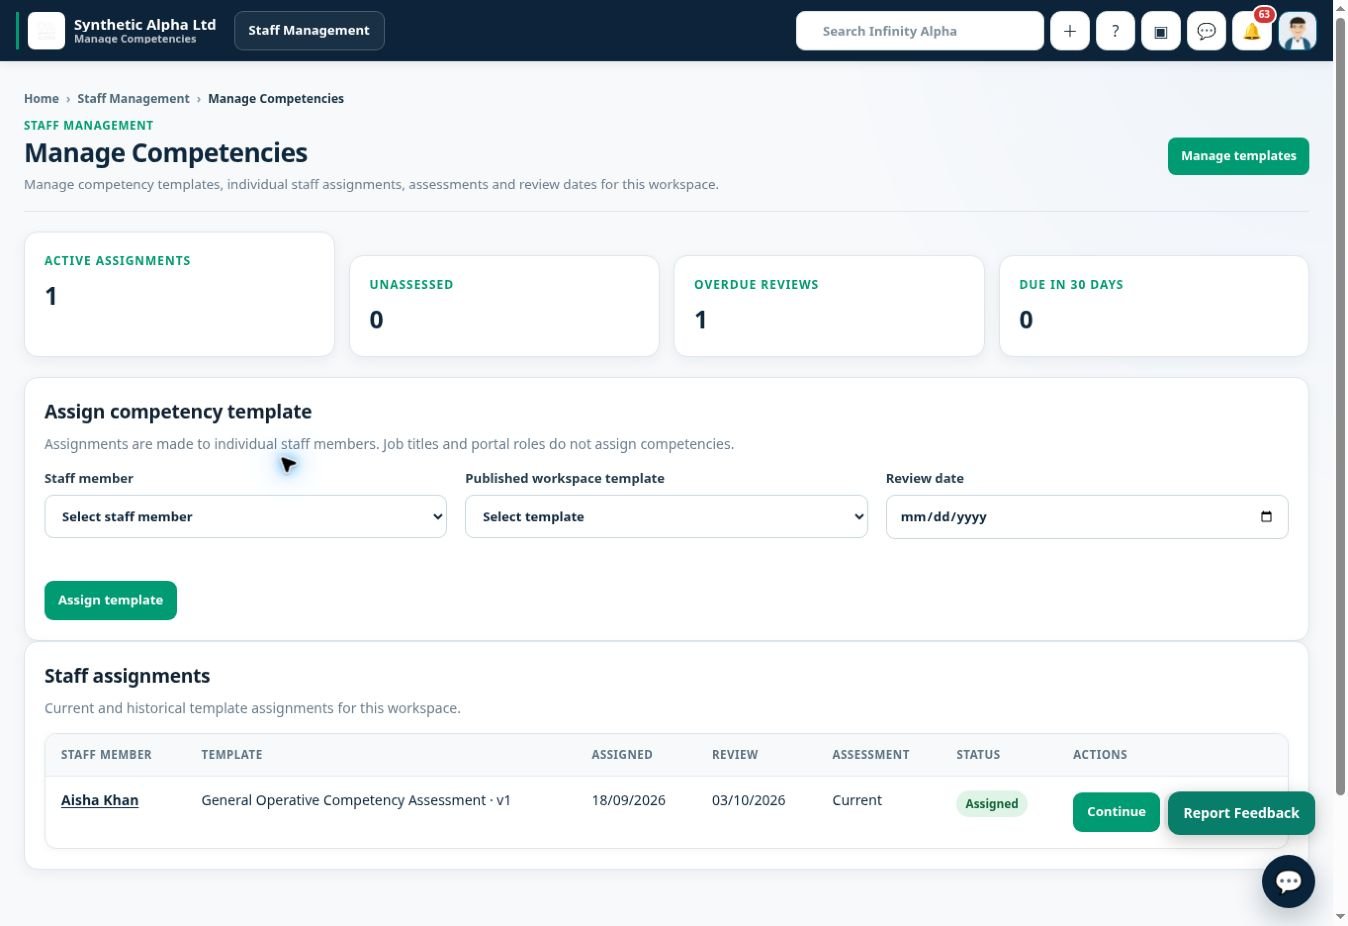Open the Staff Management menu in header

[x=309, y=31]
